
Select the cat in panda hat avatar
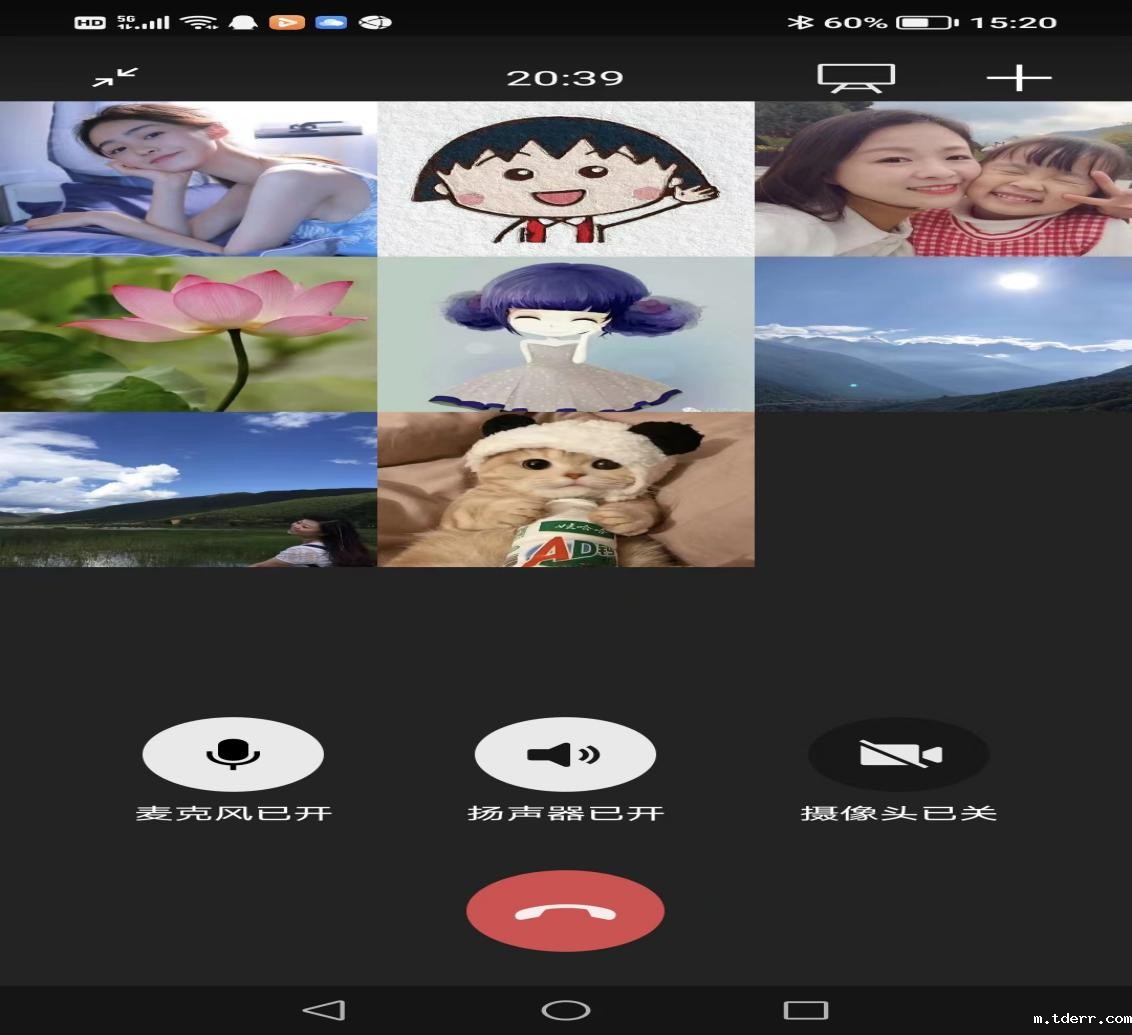point(566,490)
